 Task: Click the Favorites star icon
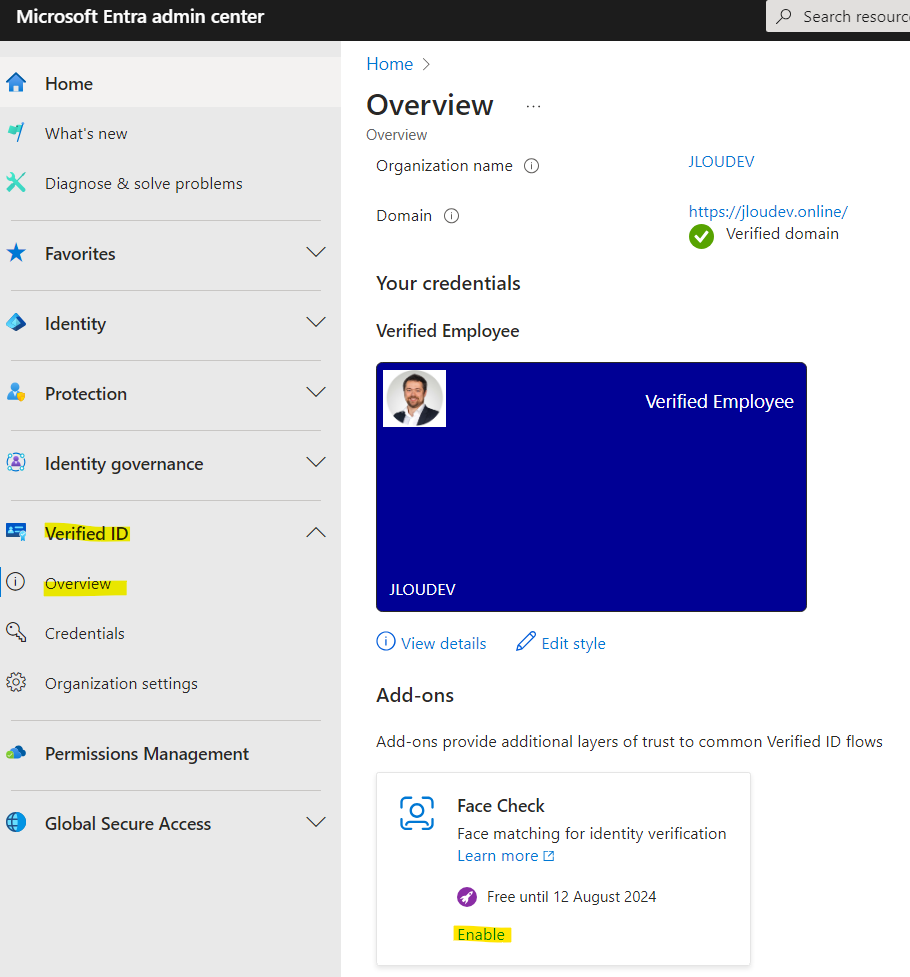[16, 253]
